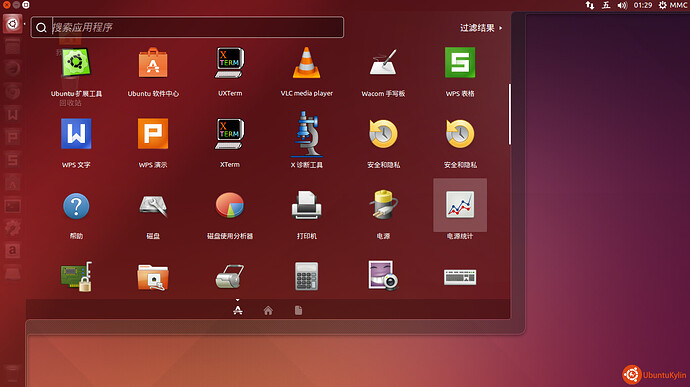
Task: Open the orange folder with keys icon
Action: [x=153, y=277]
